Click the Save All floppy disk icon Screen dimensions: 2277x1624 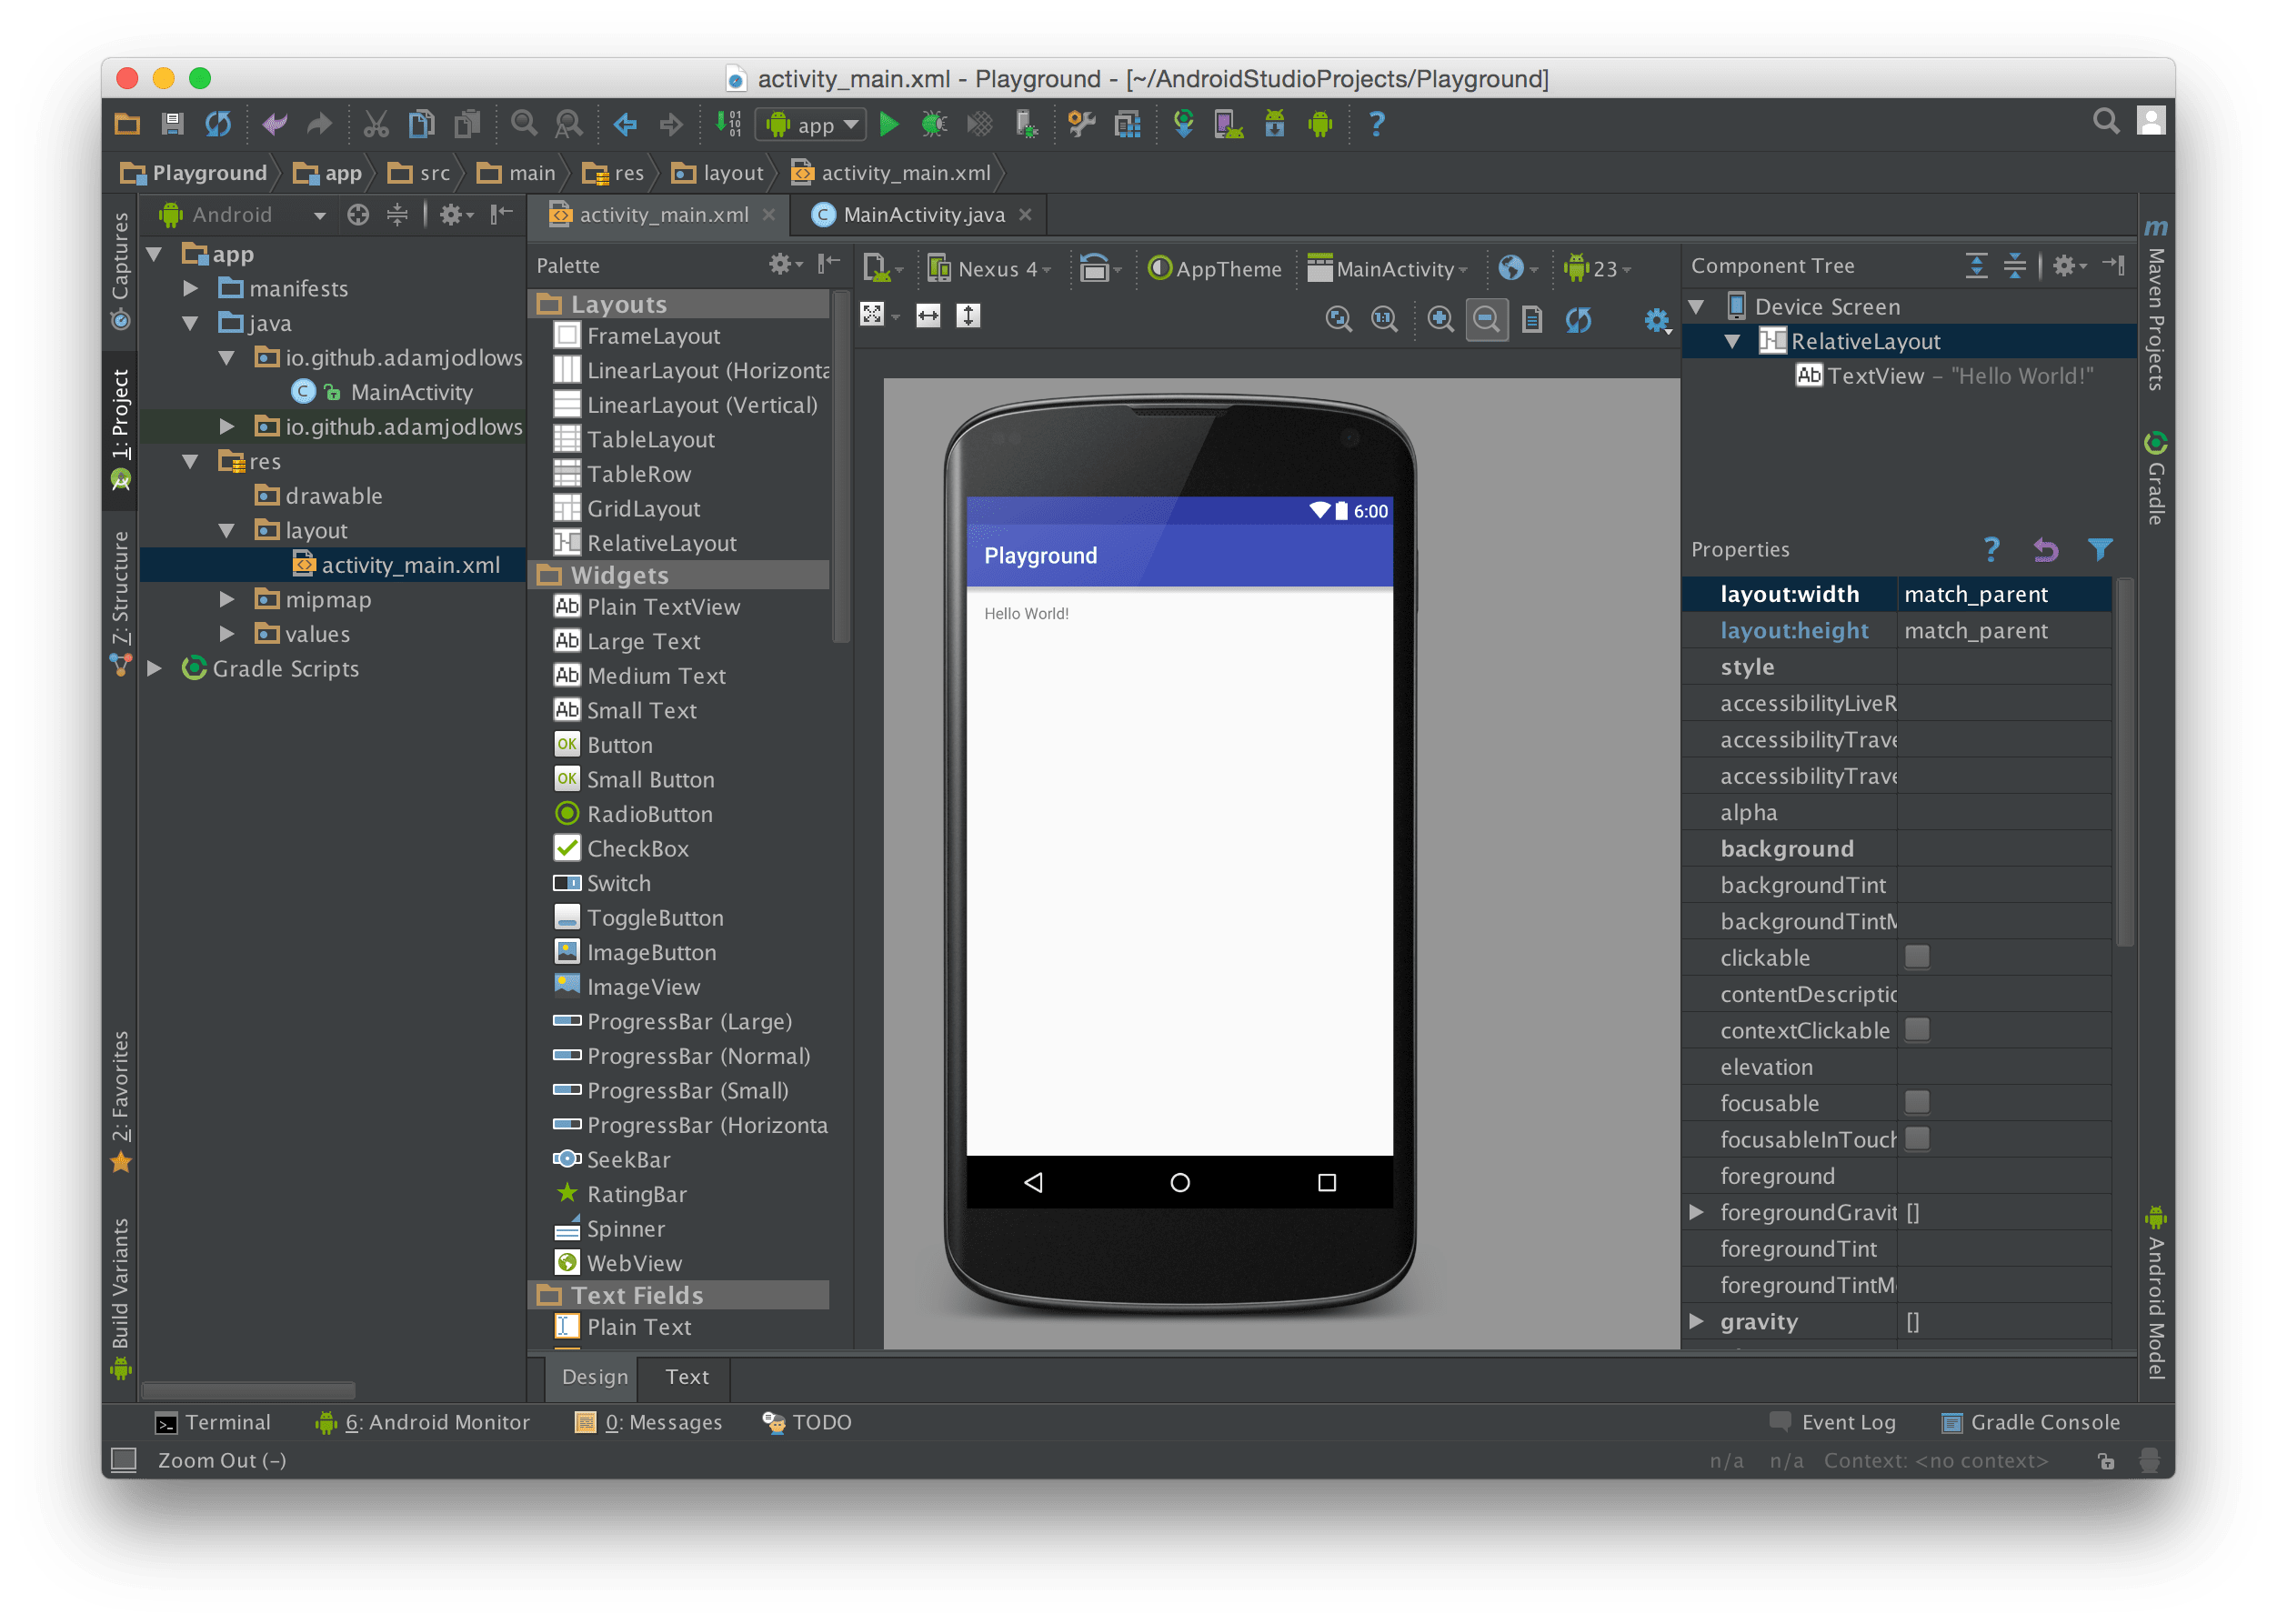[x=172, y=124]
